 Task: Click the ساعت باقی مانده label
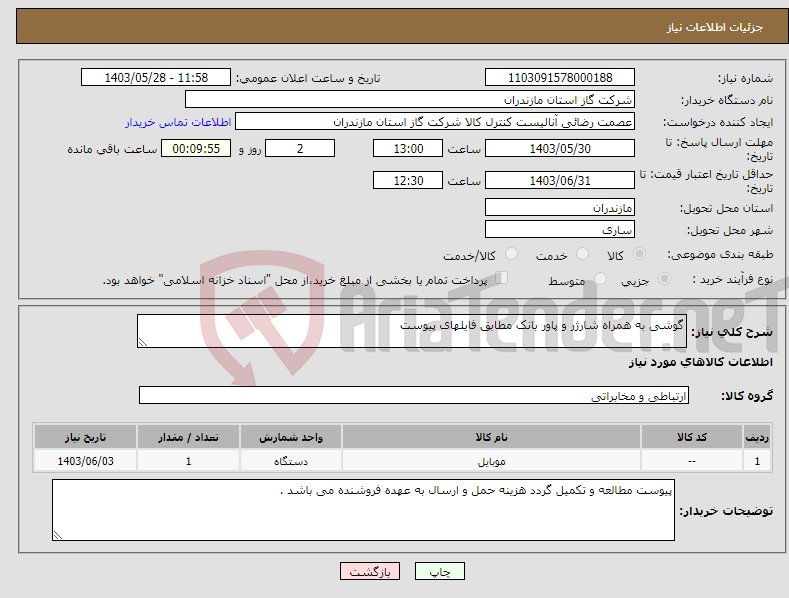[112, 150]
